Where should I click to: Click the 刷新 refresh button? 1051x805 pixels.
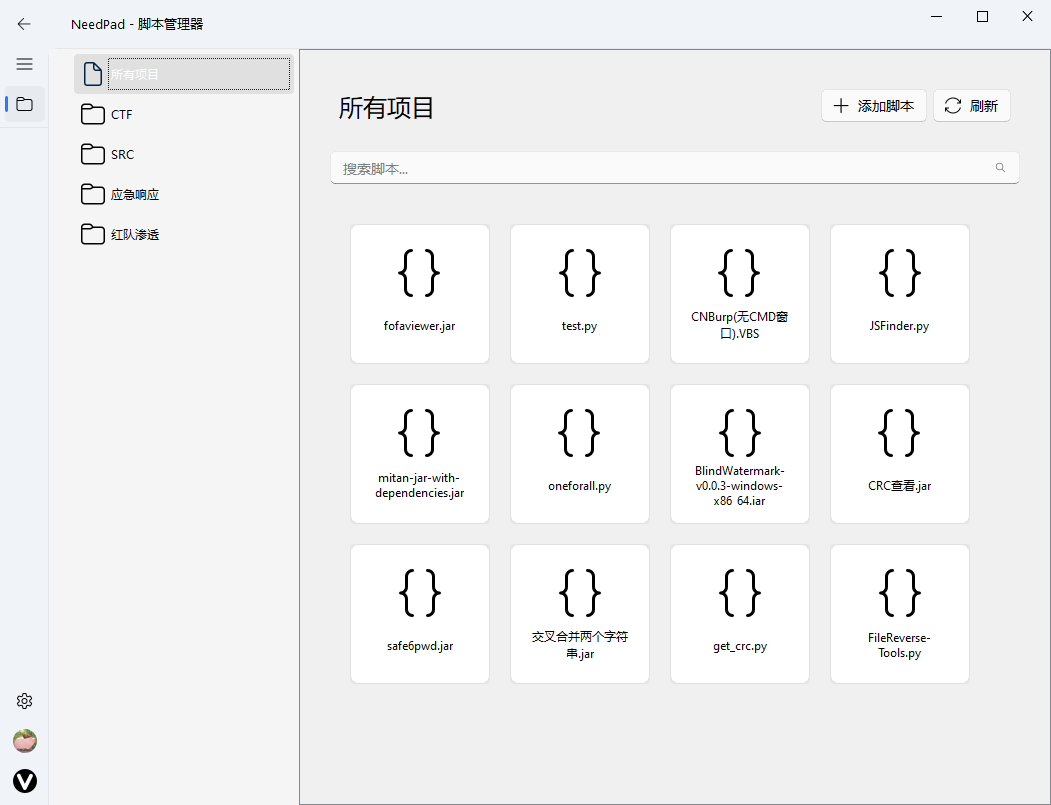[x=971, y=106]
